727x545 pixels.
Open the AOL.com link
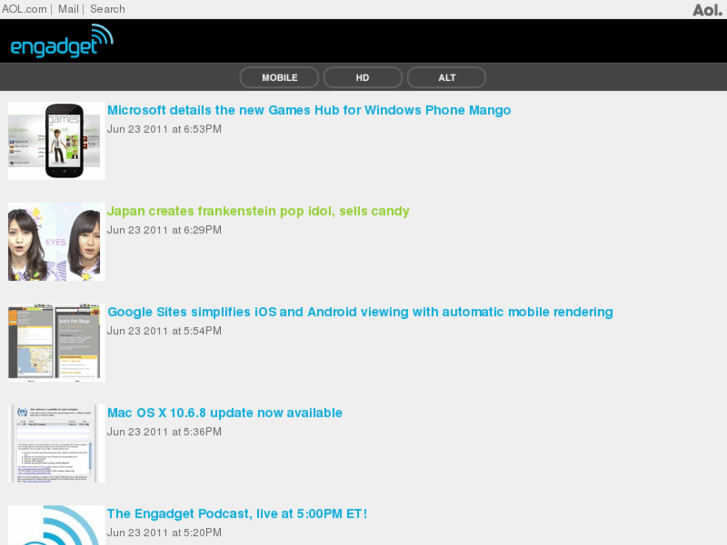(x=24, y=9)
